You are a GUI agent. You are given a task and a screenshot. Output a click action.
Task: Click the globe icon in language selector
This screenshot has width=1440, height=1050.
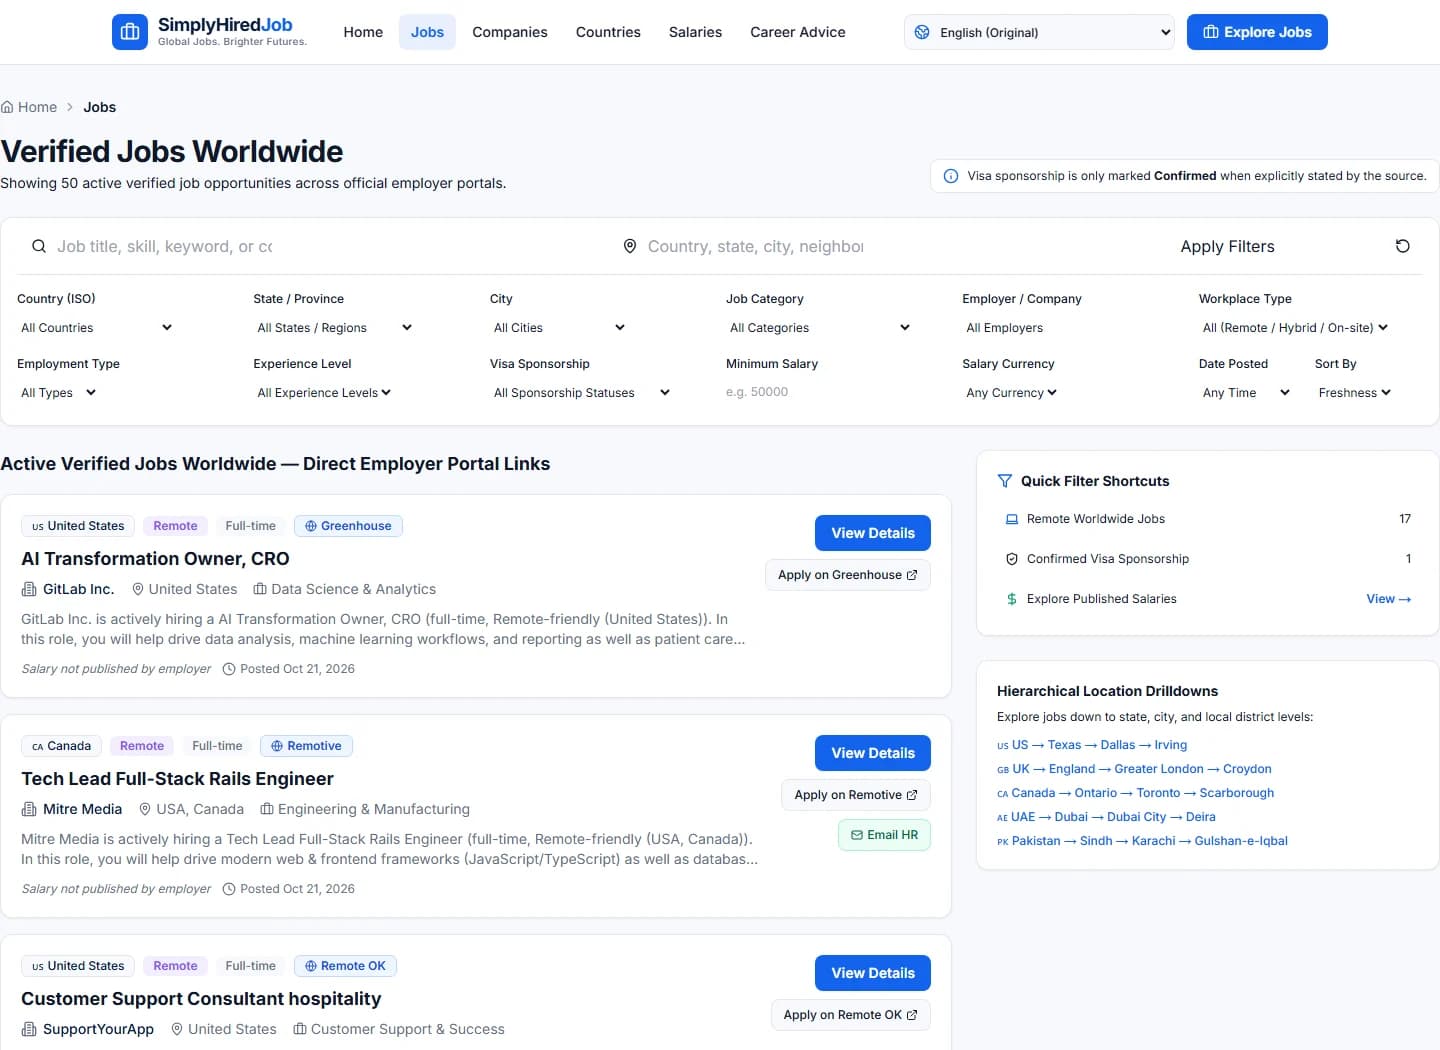click(x=922, y=32)
